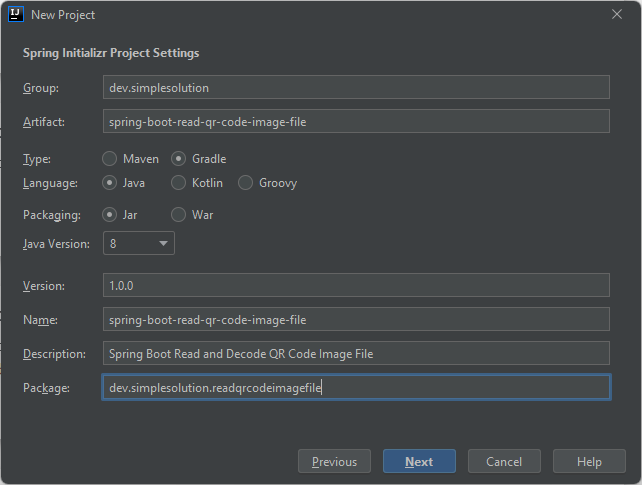The height and width of the screenshot is (485, 642).
Task: Click the IntelliJ IDEA logo icon
Action: (16, 15)
